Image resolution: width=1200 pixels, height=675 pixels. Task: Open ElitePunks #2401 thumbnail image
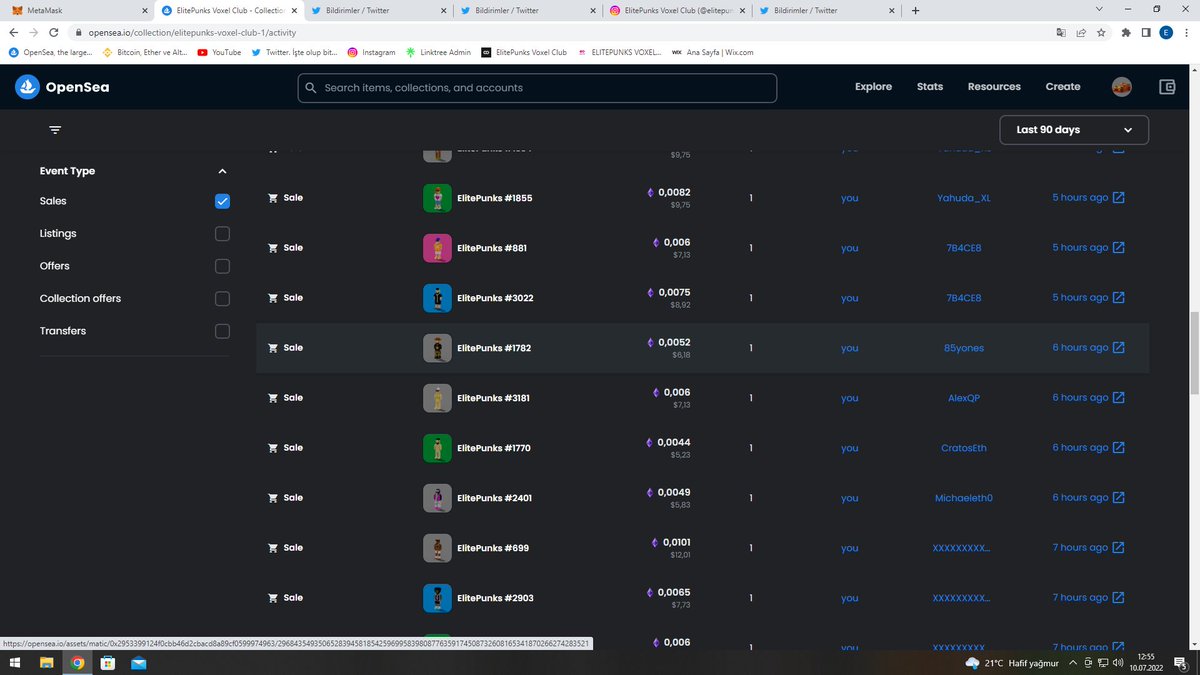(x=438, y=498)
